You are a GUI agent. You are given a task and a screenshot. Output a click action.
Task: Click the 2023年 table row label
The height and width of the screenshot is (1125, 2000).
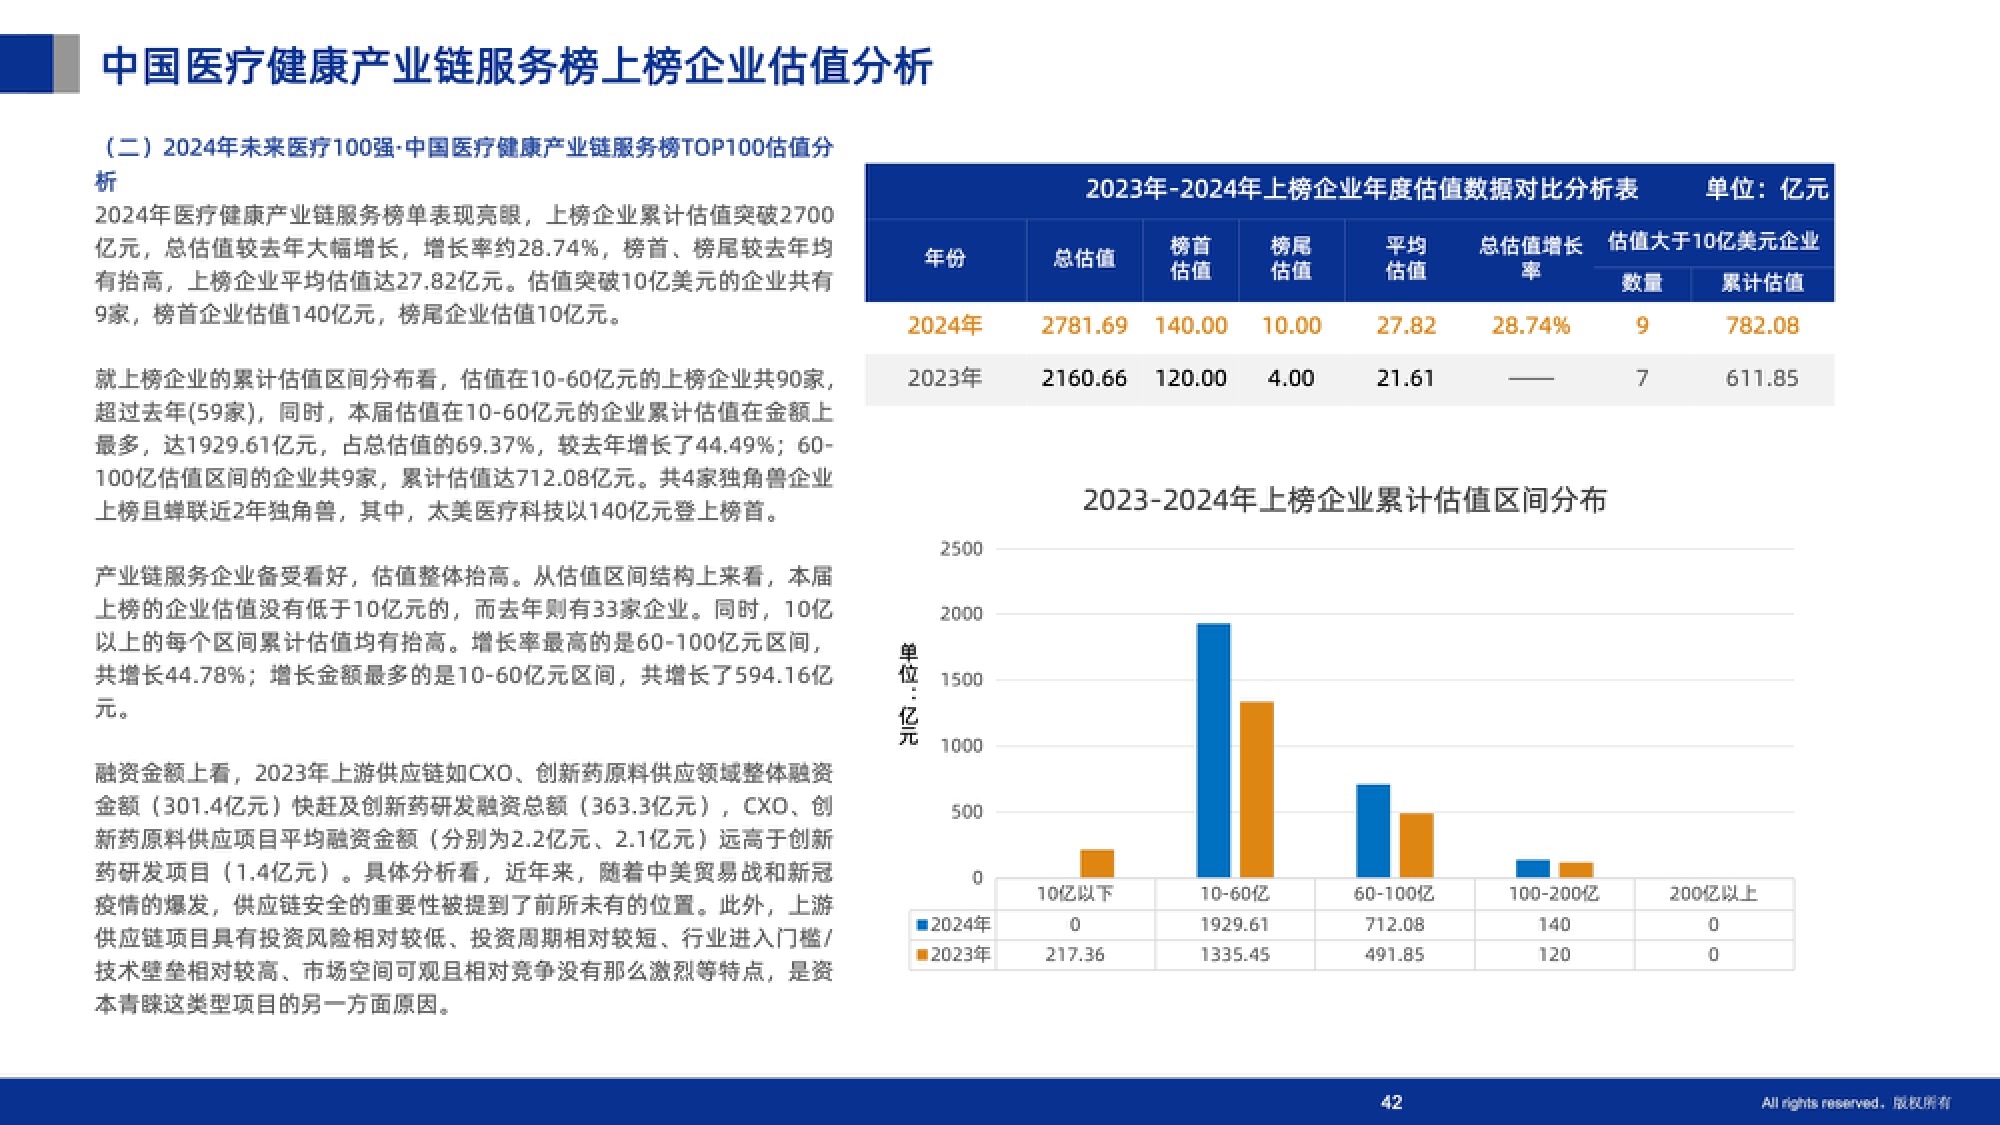944,378
